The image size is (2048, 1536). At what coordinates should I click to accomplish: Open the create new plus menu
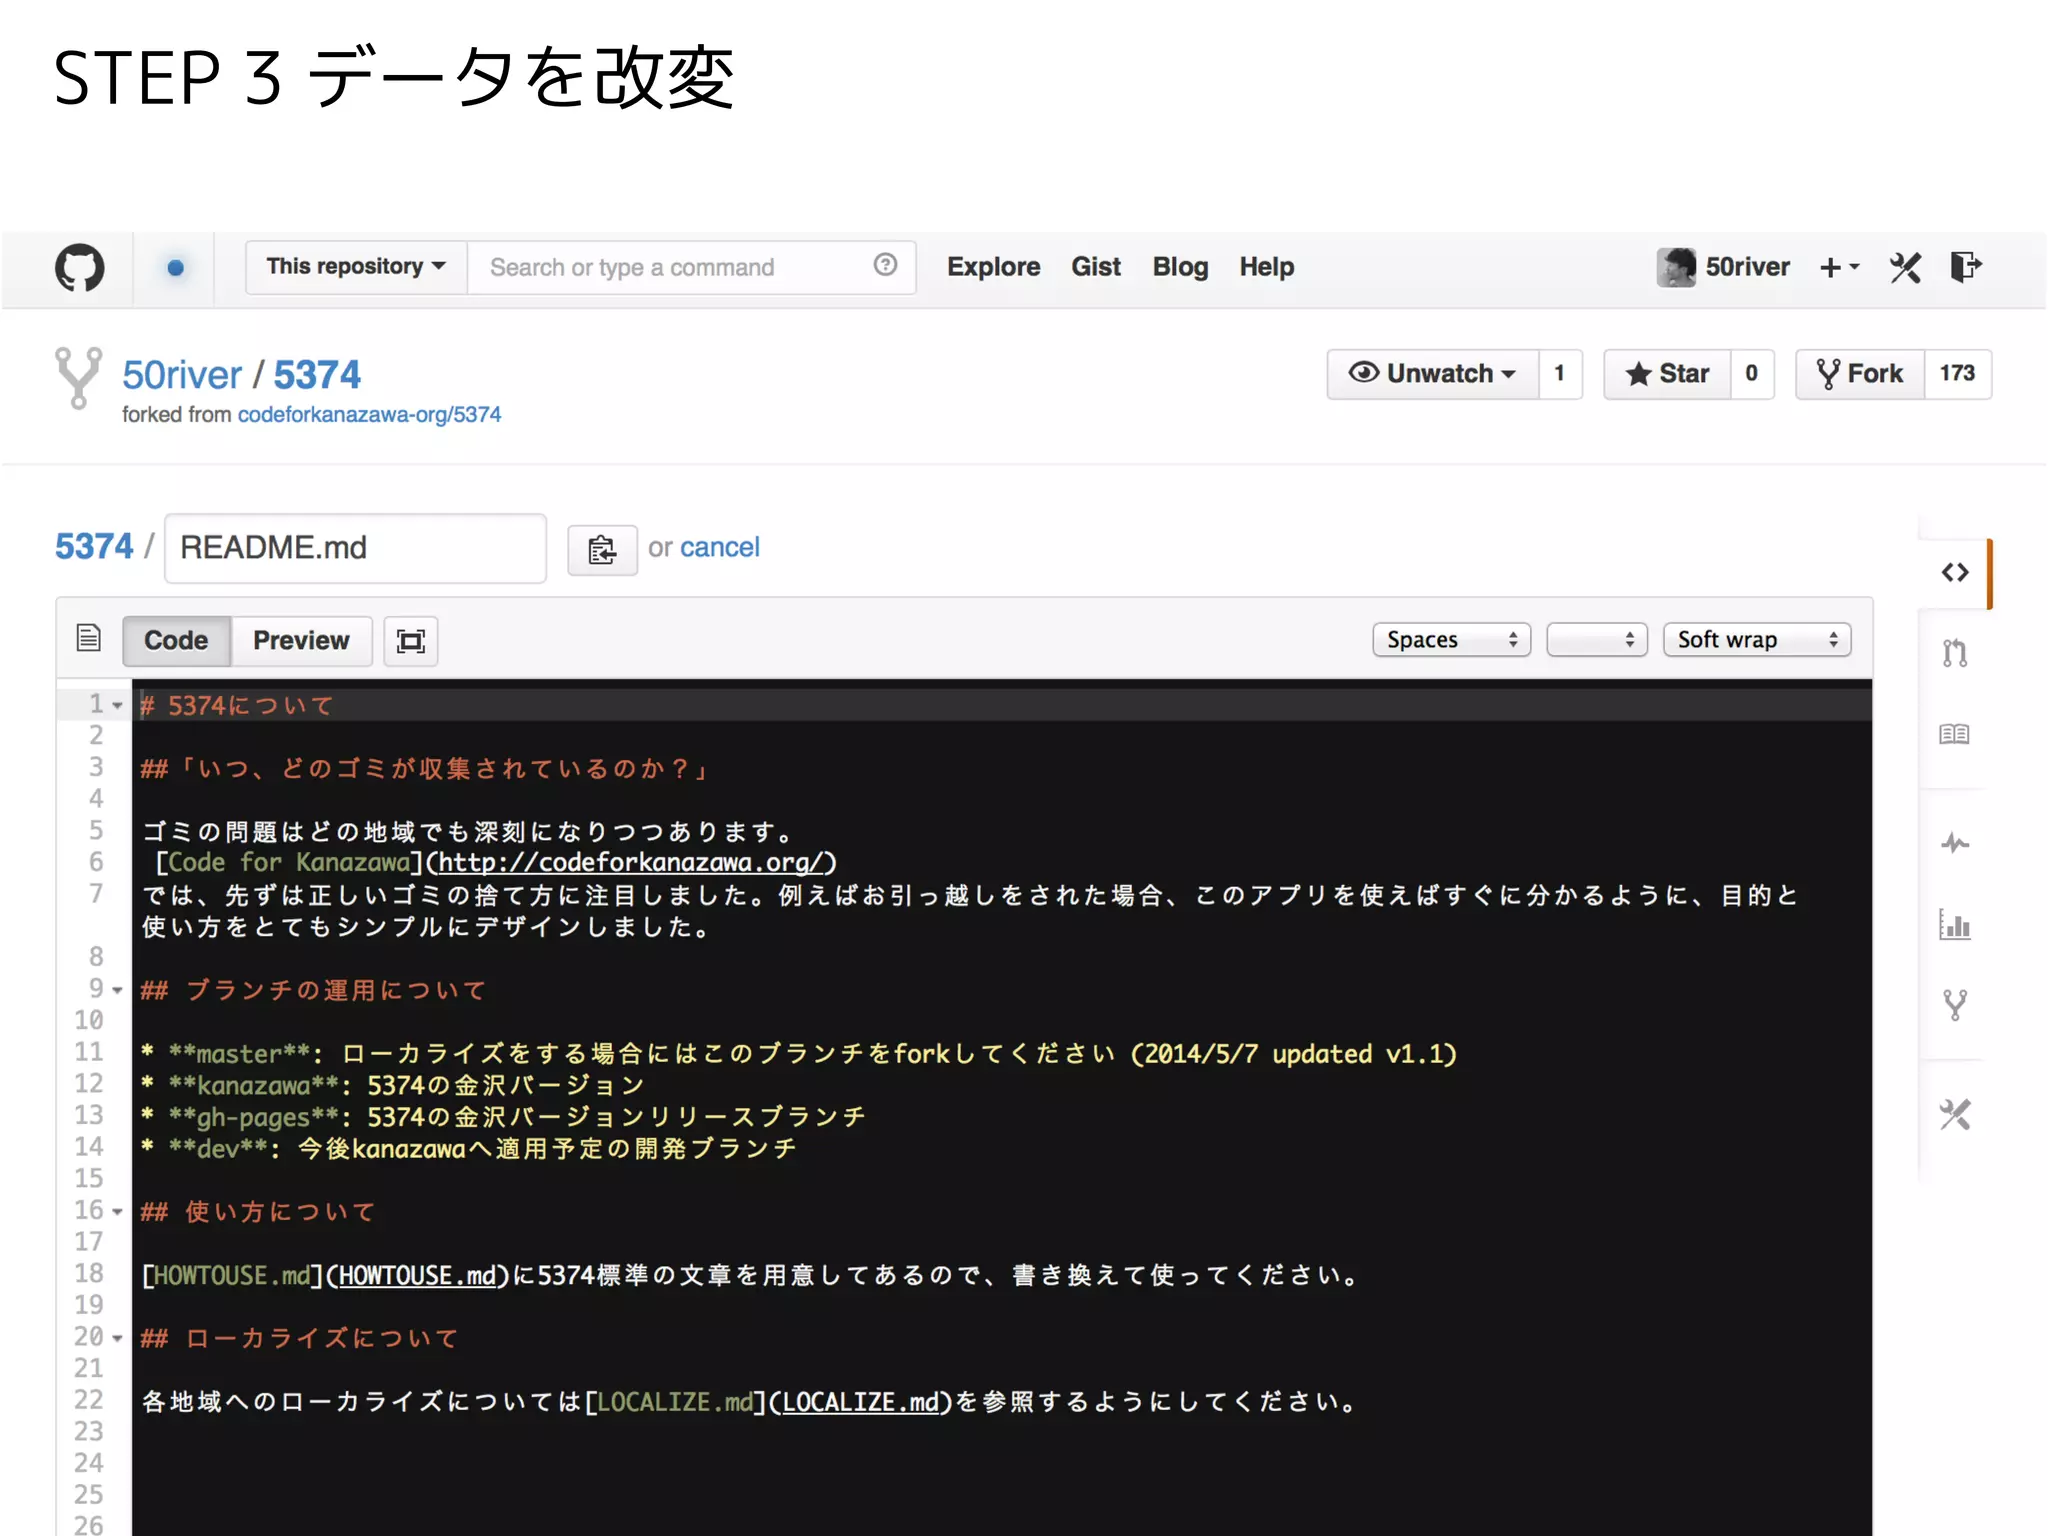[x=1839, y=267]
